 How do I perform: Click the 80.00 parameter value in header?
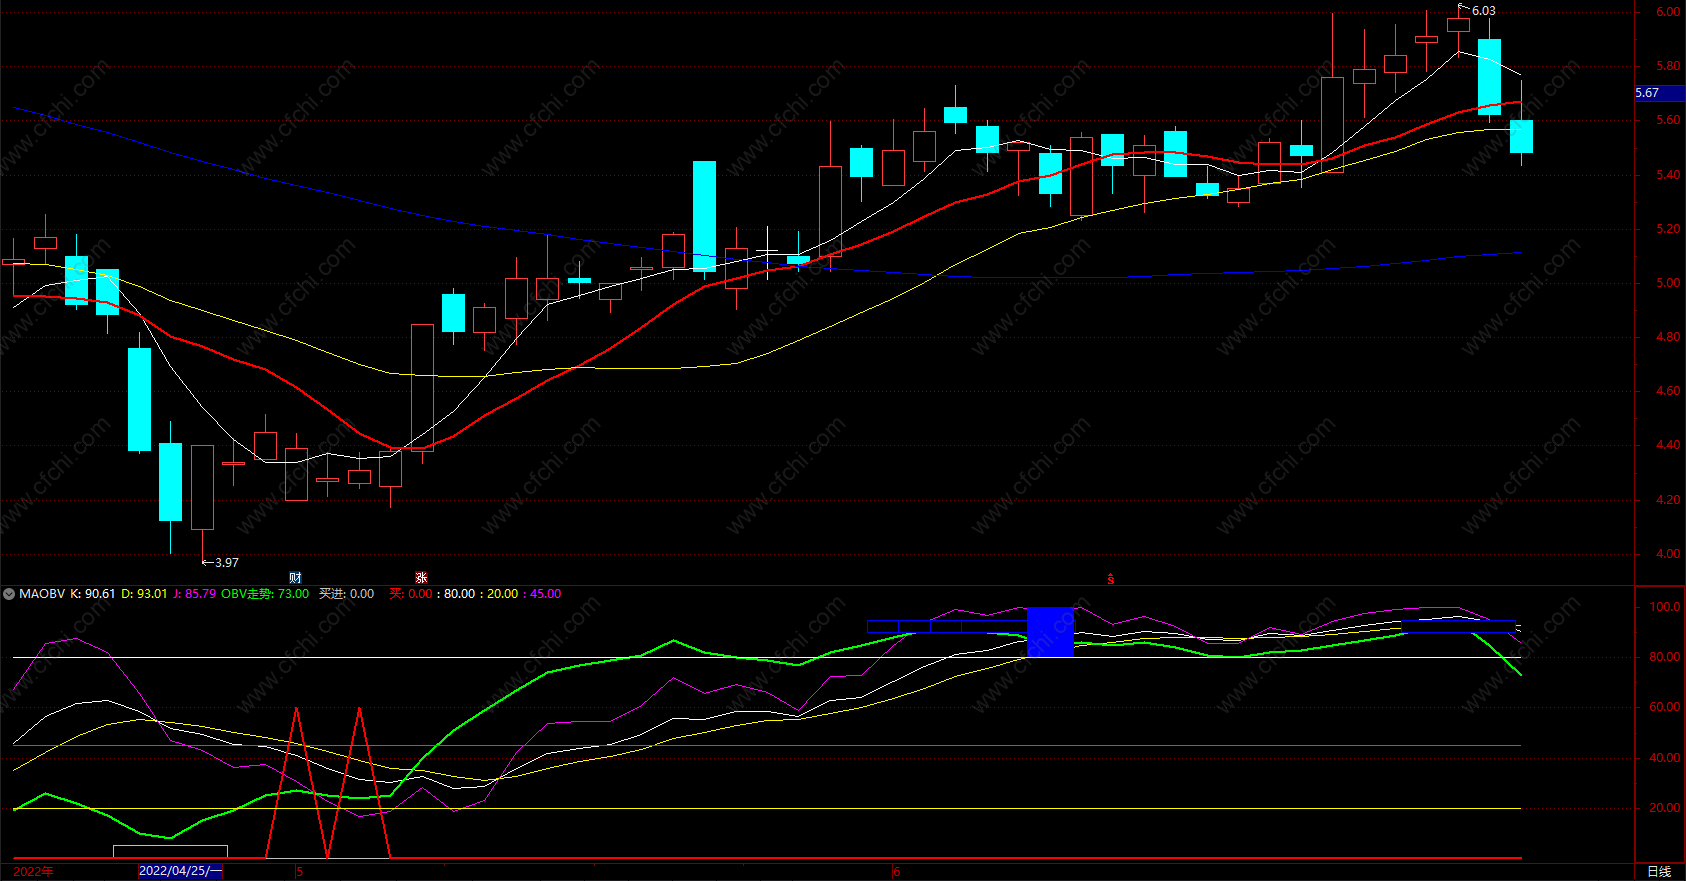coord(459,594)
